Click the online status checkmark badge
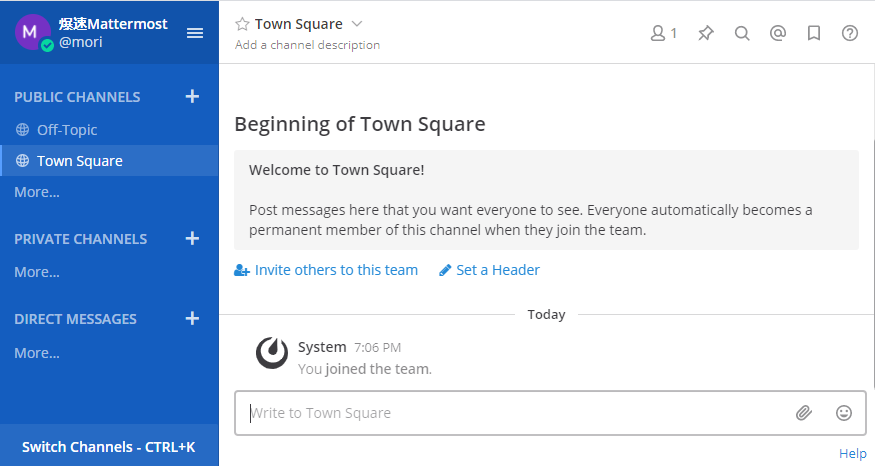875x466 pixels. tap(47, 46)
